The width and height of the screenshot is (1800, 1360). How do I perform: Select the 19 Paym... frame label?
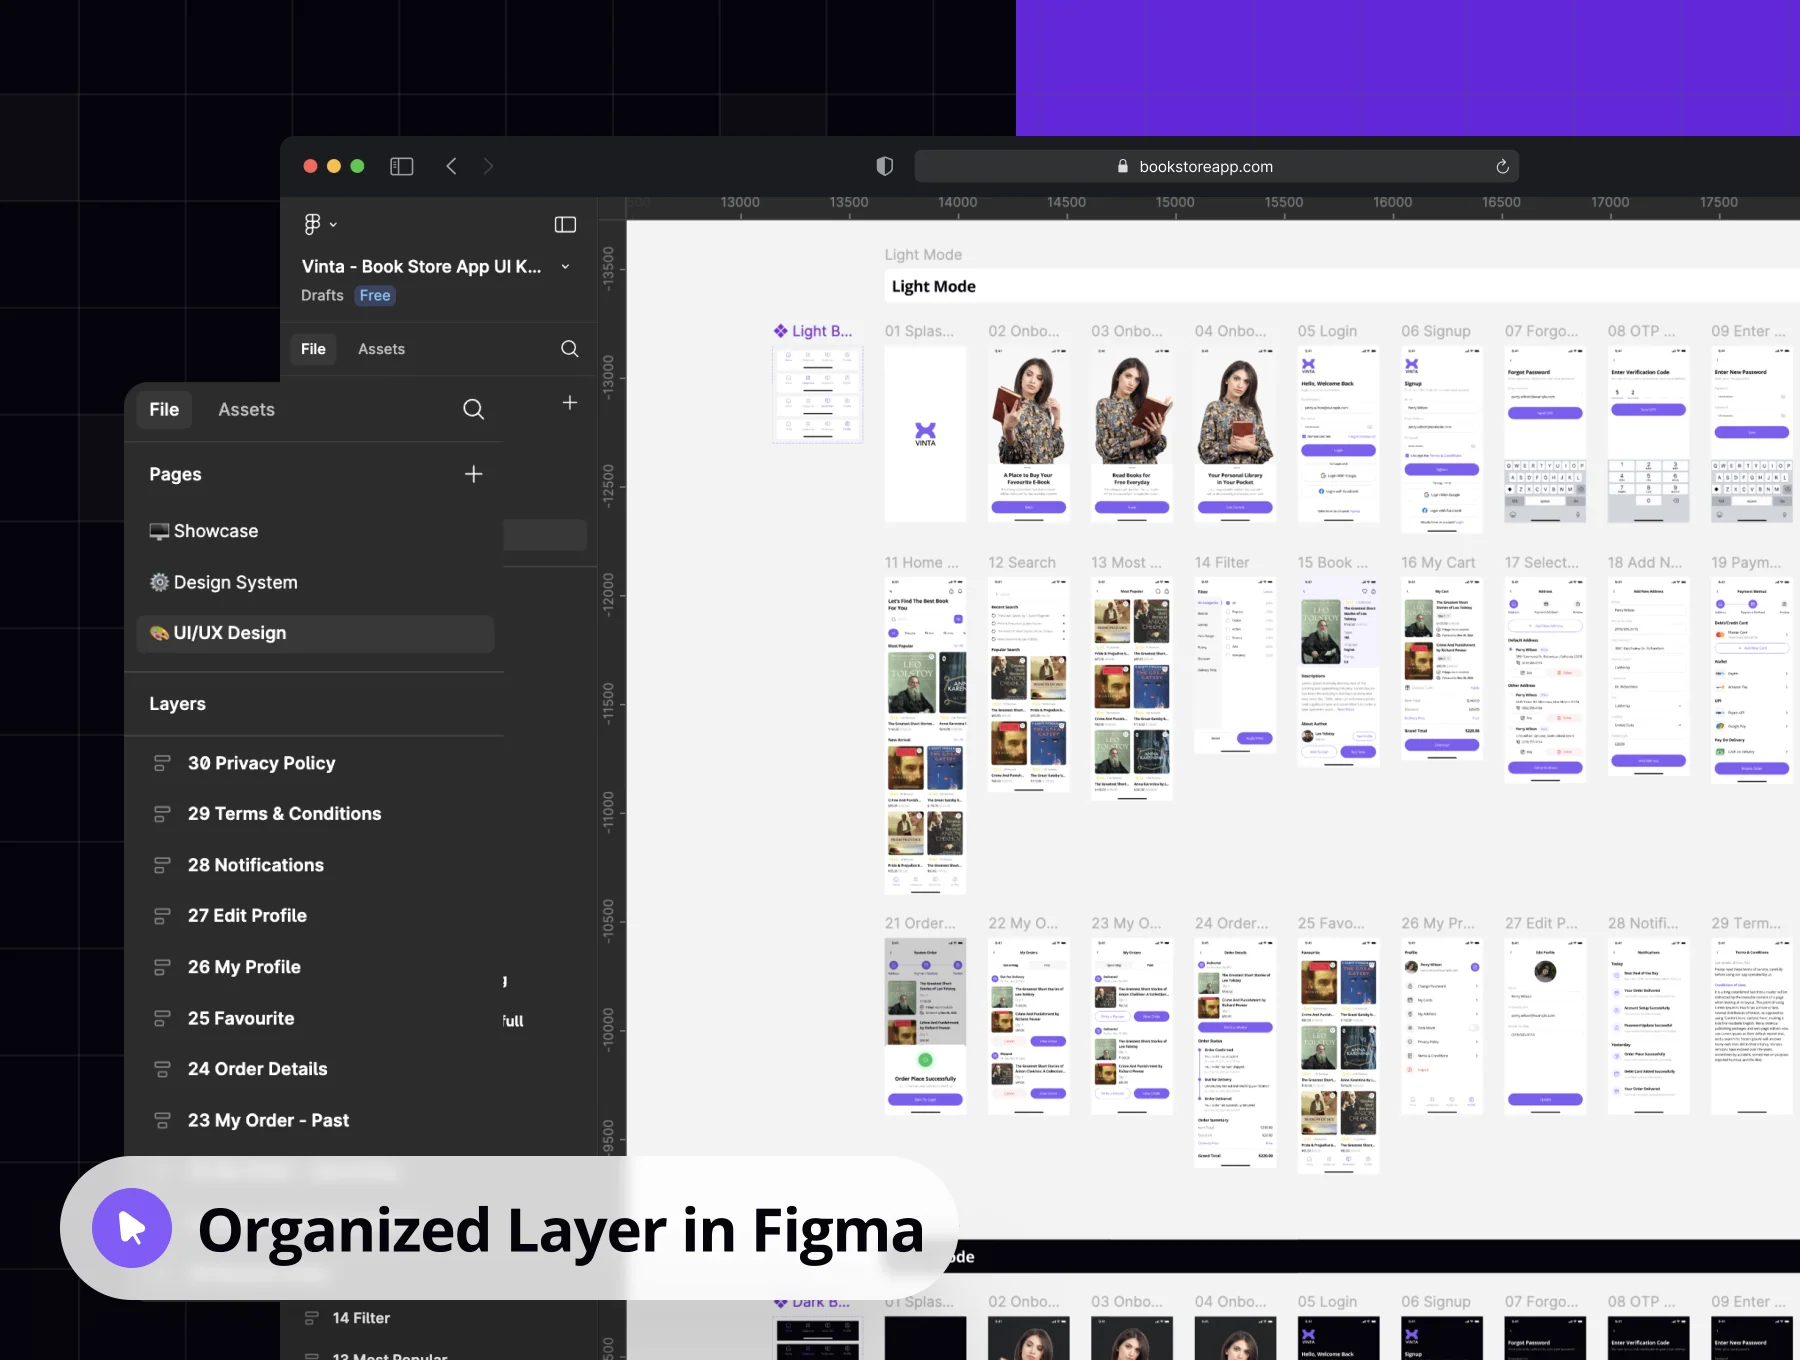[1746, 563]
